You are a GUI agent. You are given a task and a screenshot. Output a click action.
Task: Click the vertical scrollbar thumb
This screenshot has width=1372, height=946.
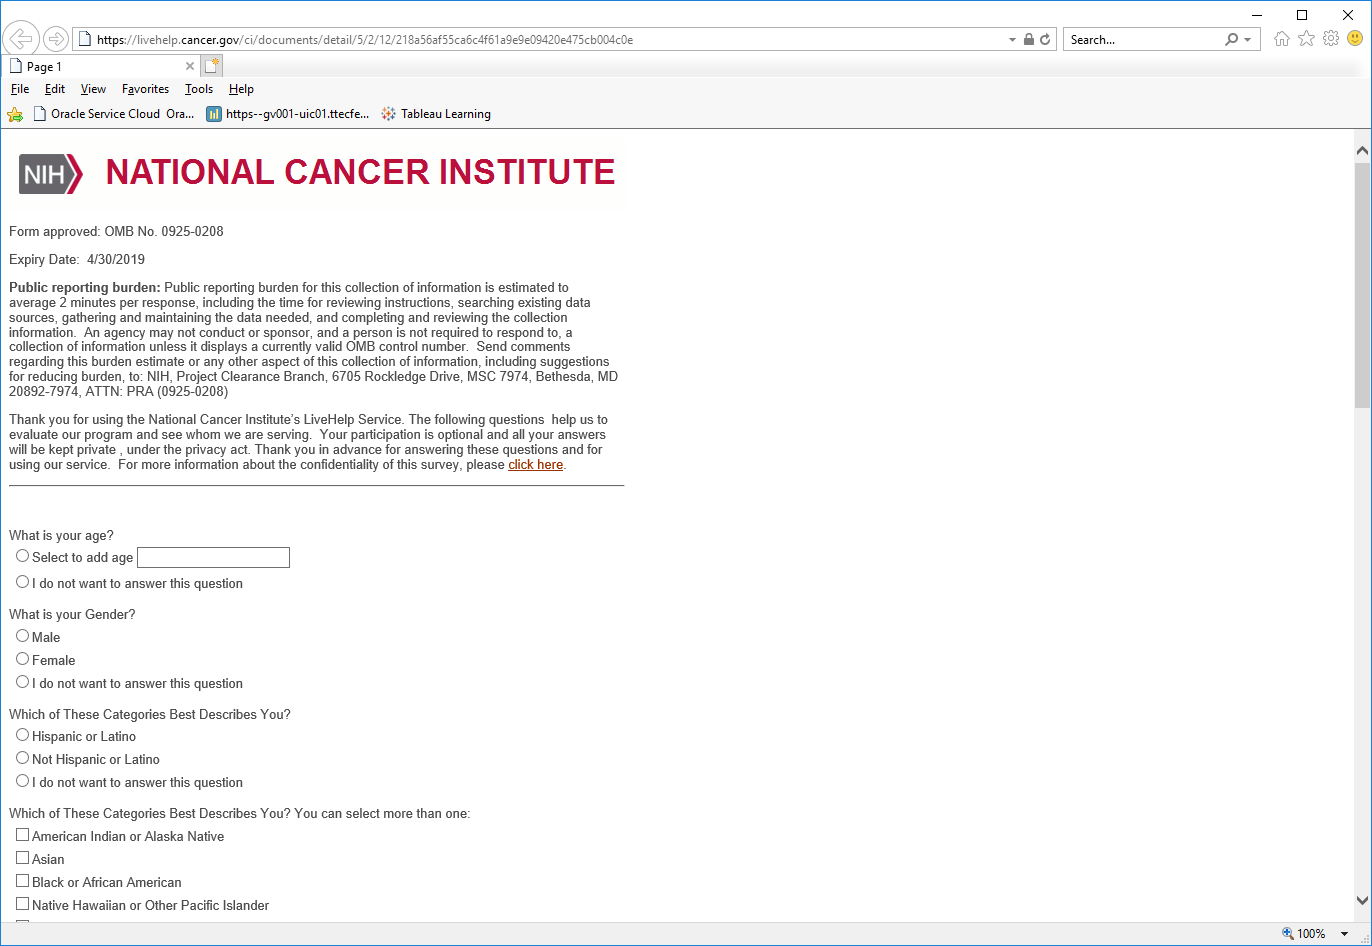click(x=1362, y=285)
